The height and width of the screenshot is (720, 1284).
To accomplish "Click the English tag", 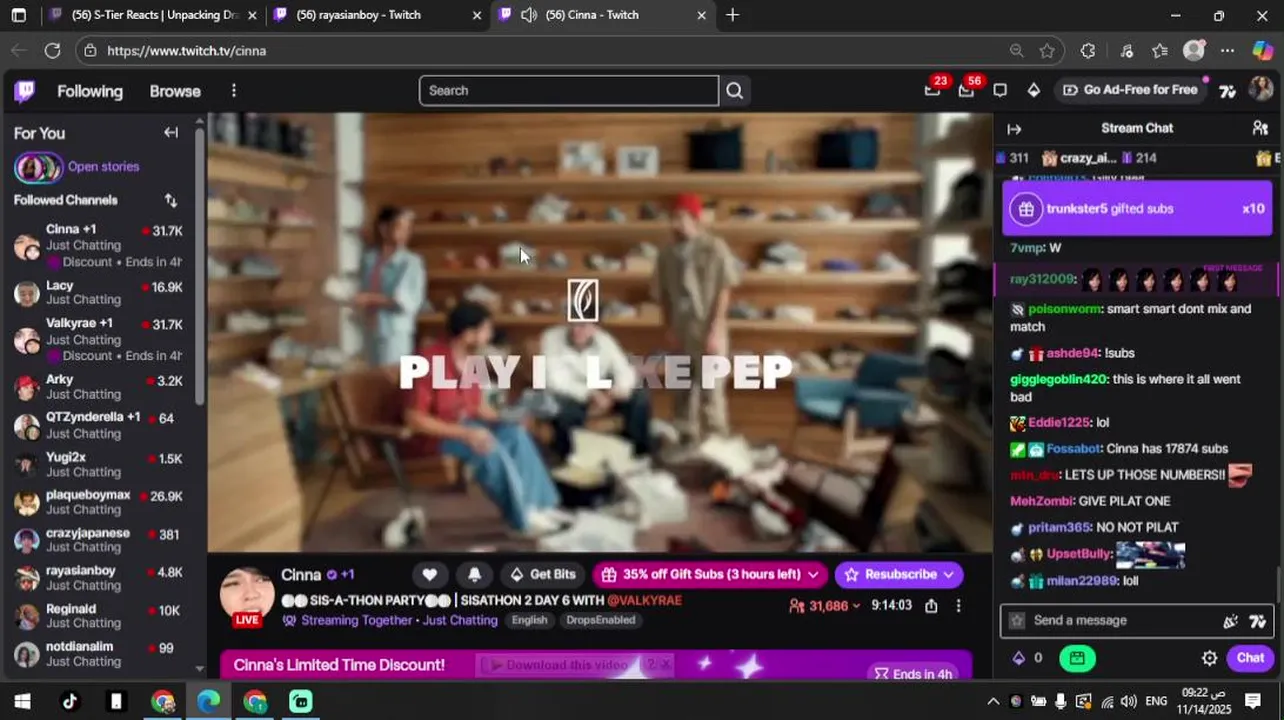I will pyautogui.click(x=529, y=620).
